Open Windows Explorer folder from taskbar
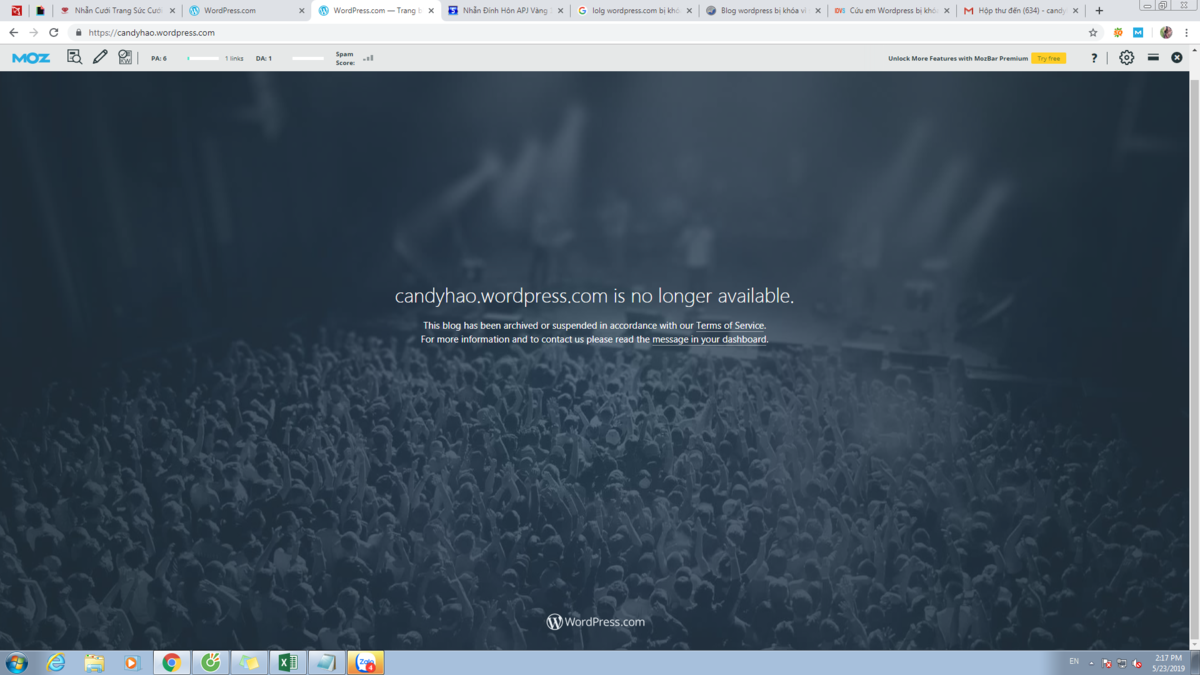This screenshot has height=675, width=1200. [x=94, y=663]
